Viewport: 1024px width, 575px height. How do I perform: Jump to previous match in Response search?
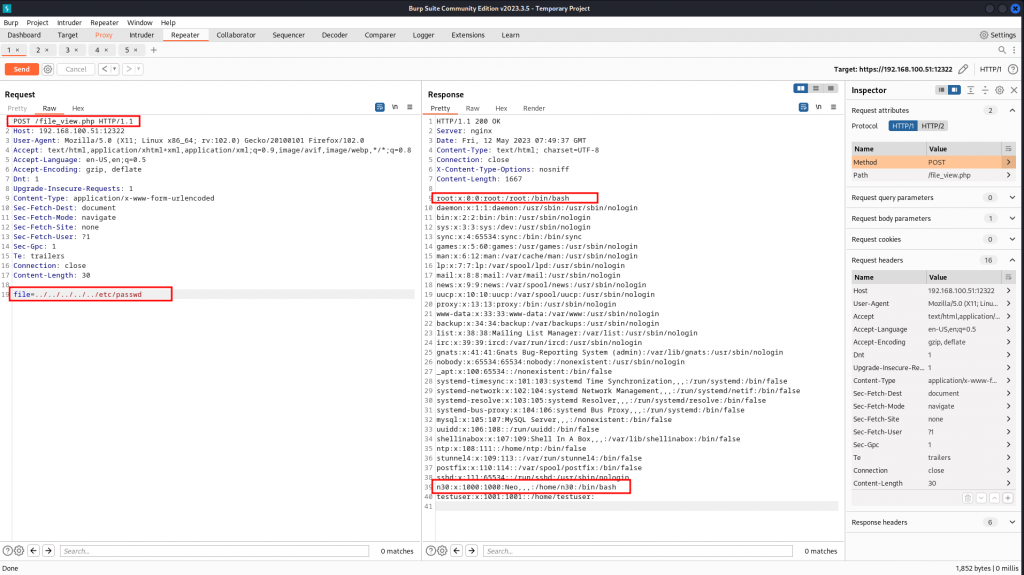[456, 551]
